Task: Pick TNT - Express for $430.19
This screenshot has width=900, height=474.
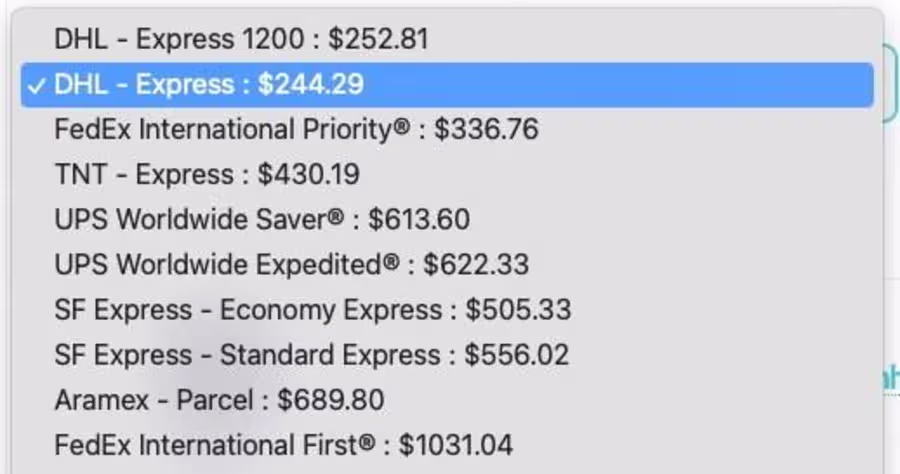Action: point(447,174)
